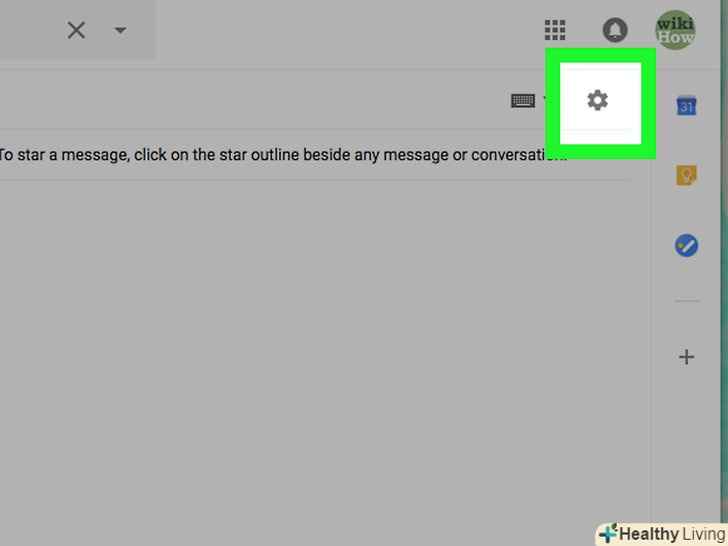Viewport: 728px width, 546px height.
Task: Click the blank header area beside the search box
Action: point(348,30)
